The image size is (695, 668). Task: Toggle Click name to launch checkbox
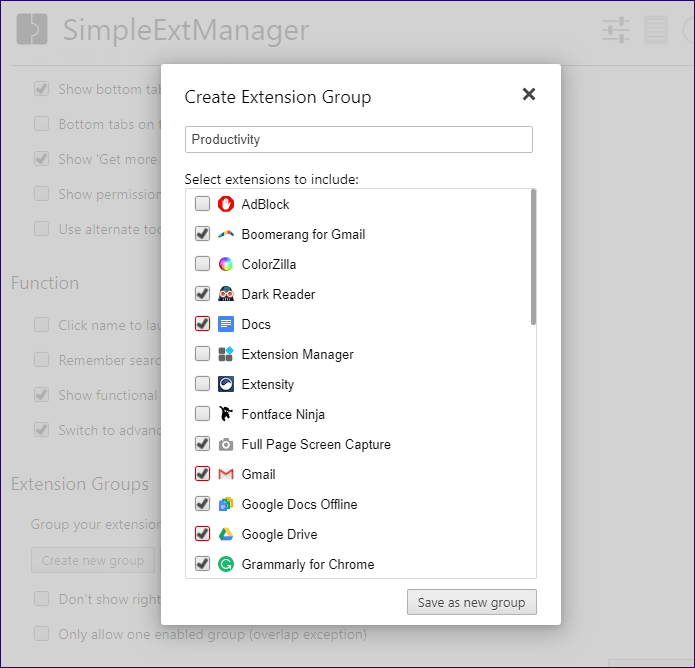(42, 325)
